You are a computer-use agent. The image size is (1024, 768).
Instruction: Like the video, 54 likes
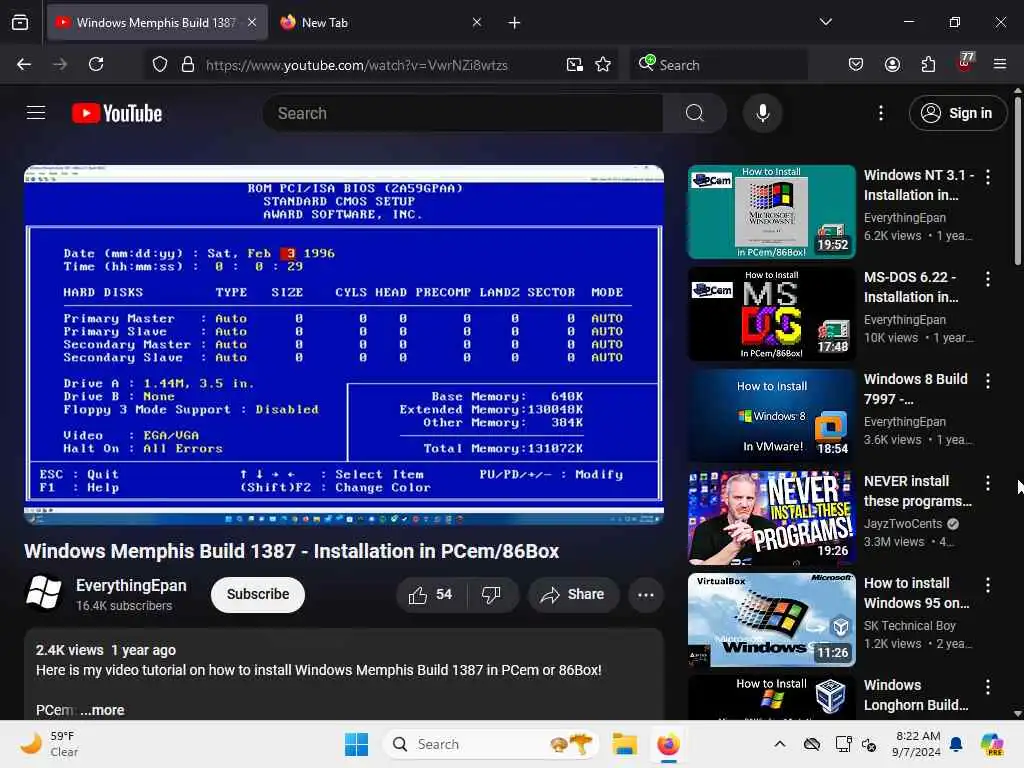[430, 594]
